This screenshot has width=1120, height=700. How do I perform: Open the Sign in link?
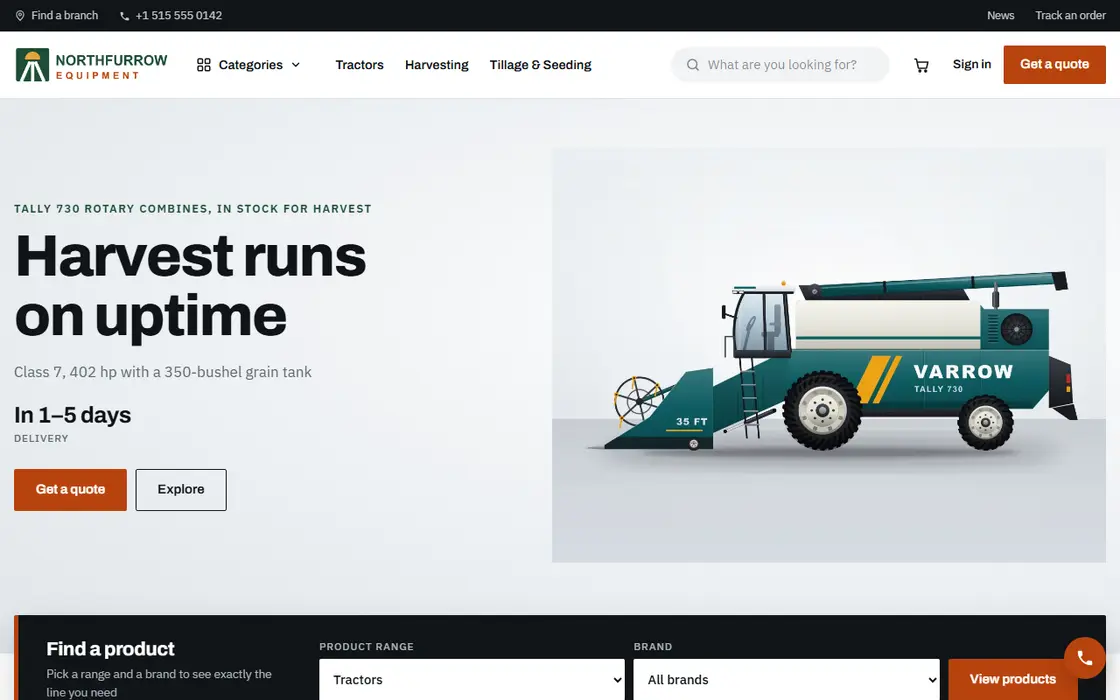point(971,64)
